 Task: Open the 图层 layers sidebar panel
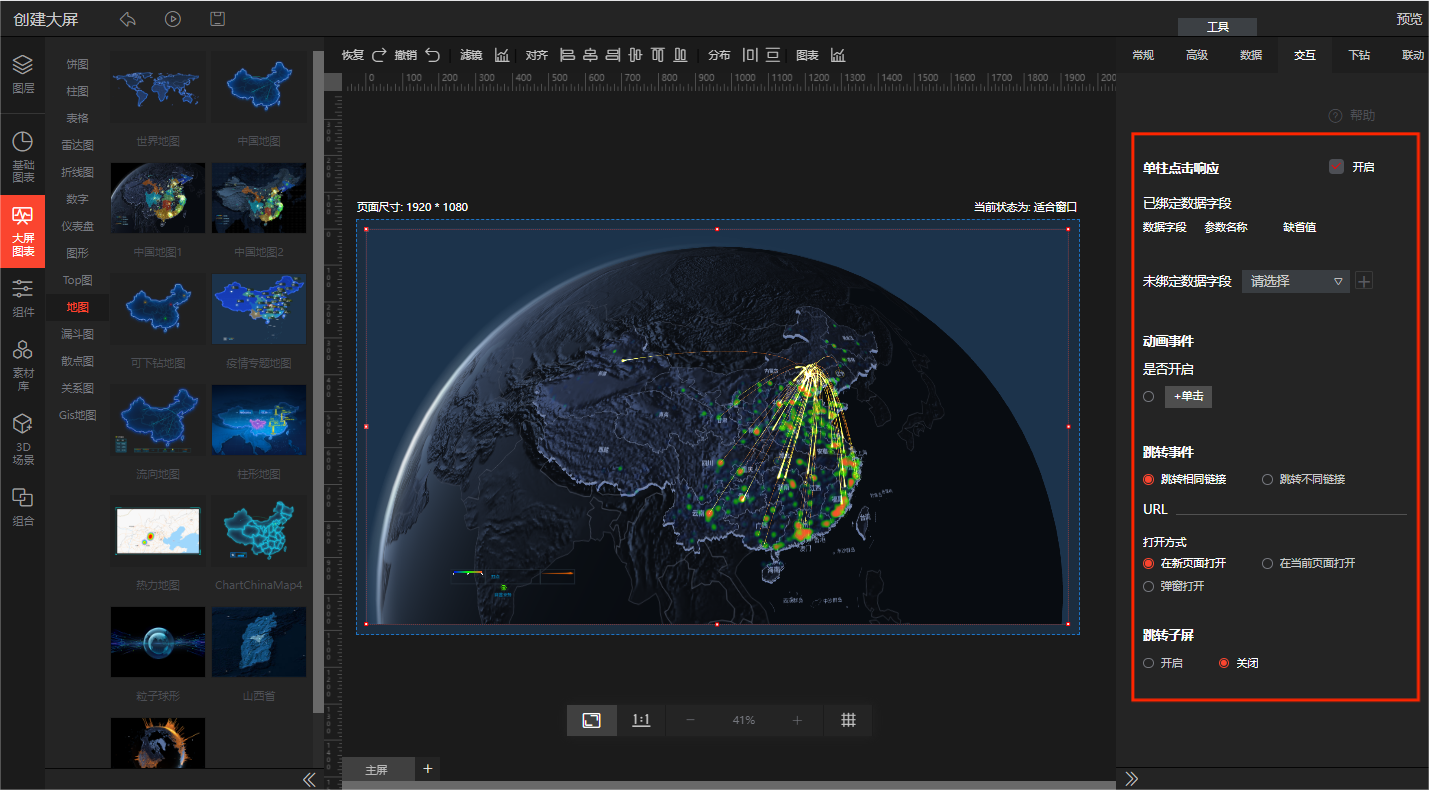tap(23, 74)
